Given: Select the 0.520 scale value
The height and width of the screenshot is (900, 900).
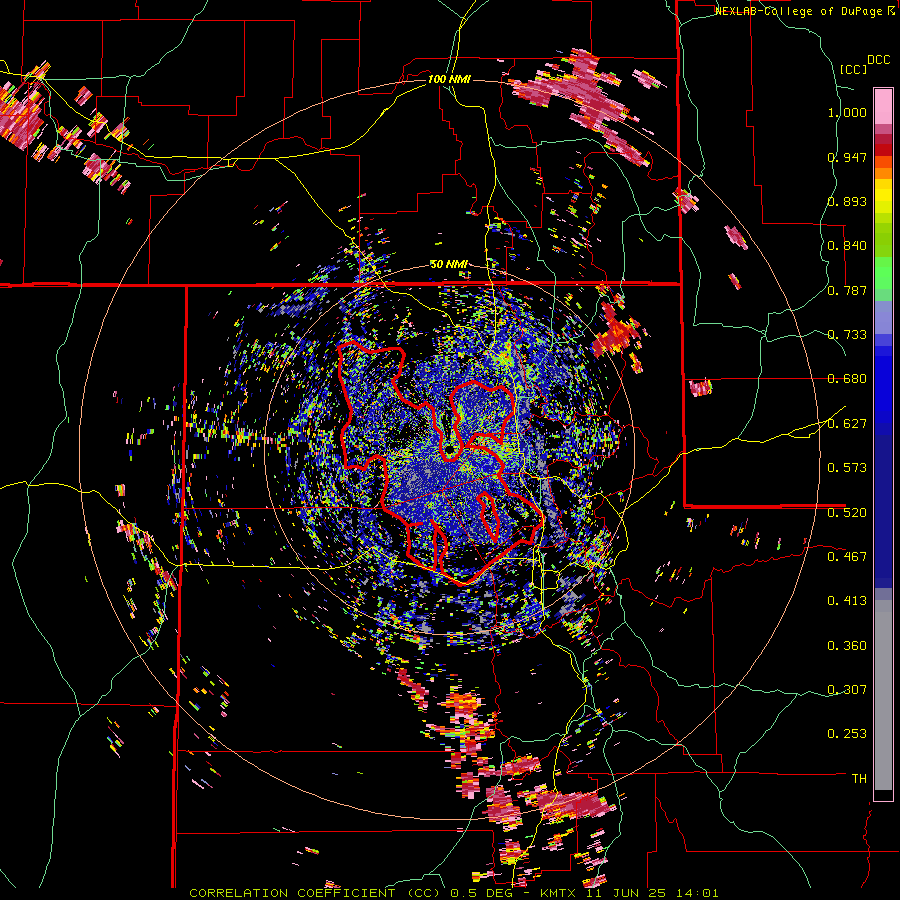Looking at the screenshot, I should click(x=847, y=512).
